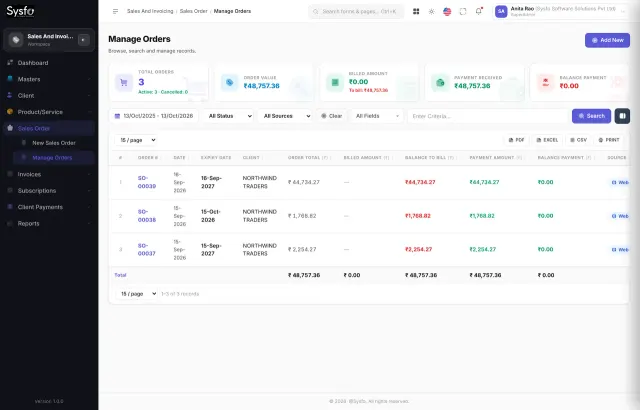
Task: Open the All Status dropdown
Action: 228,116
